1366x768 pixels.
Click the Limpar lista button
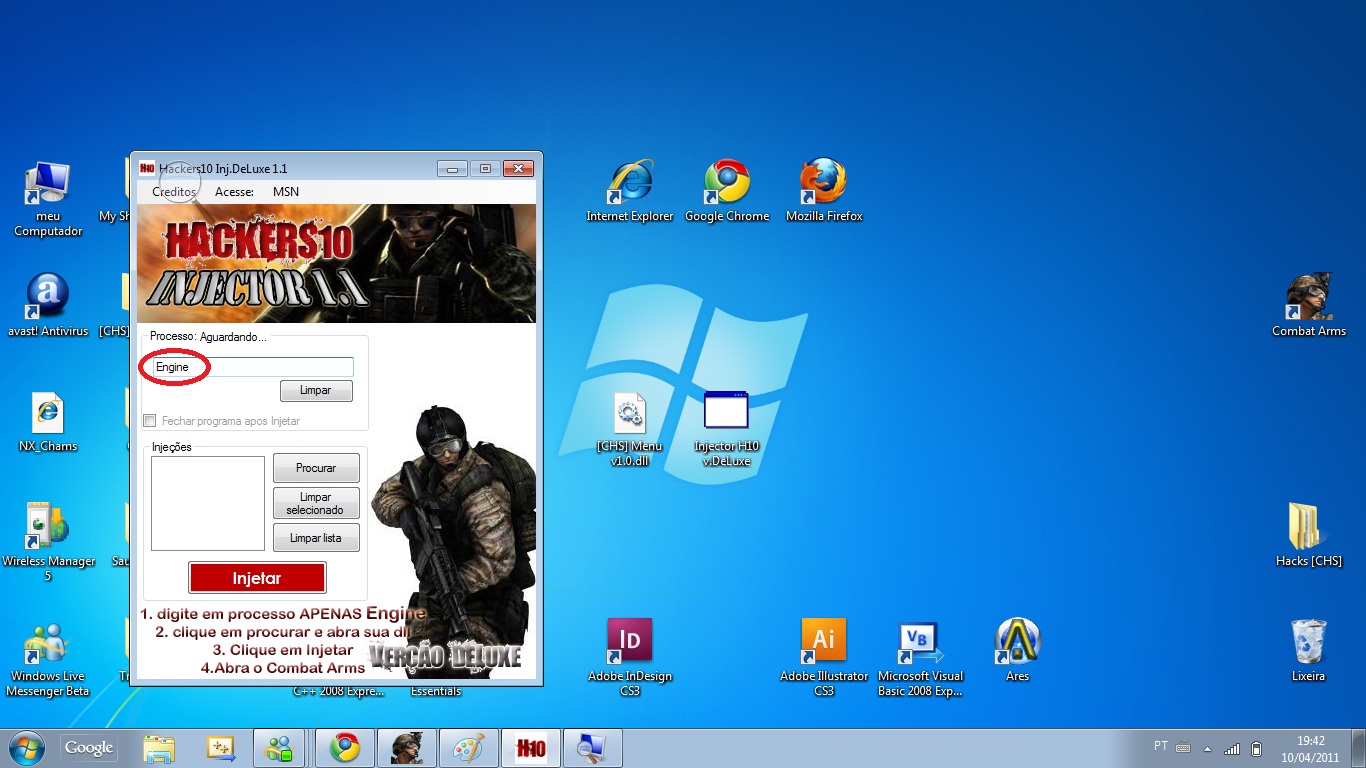coord(316,538)
